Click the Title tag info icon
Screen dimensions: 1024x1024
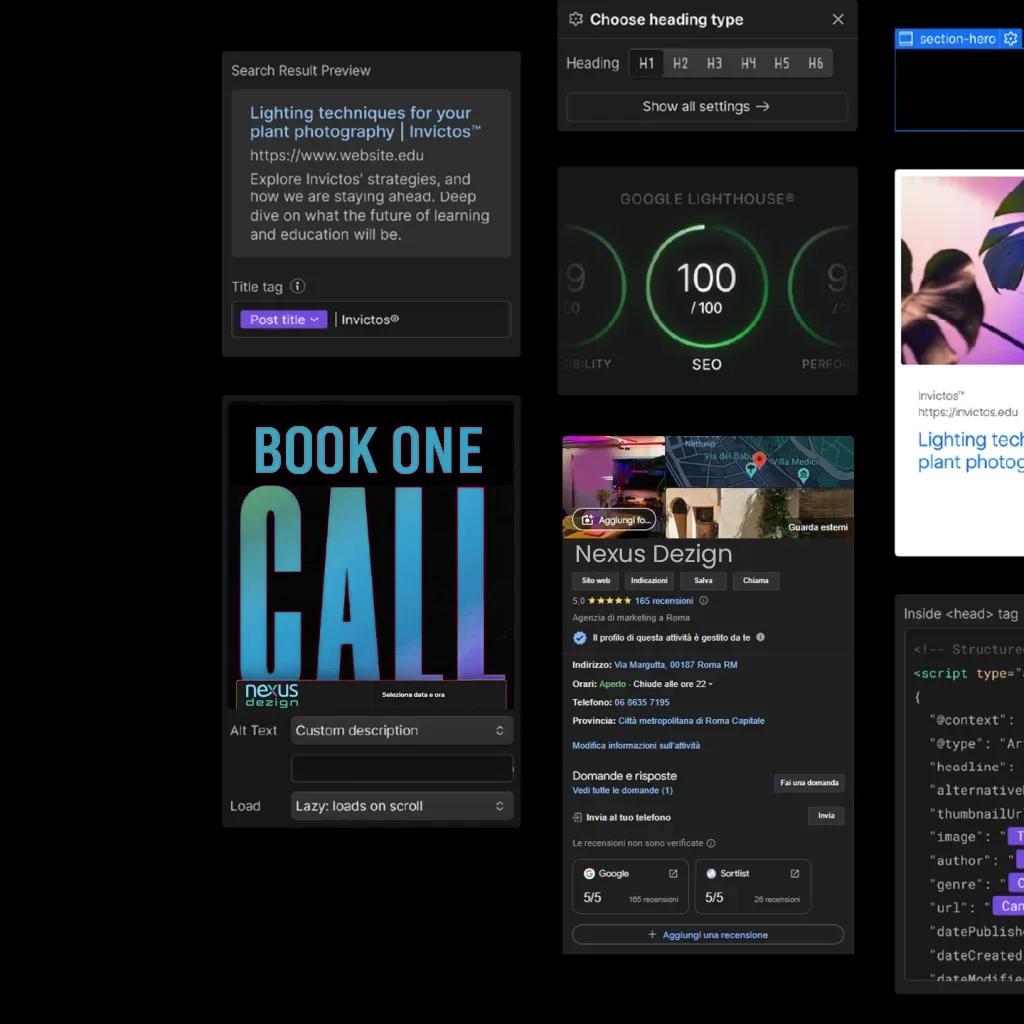(297, 287)
